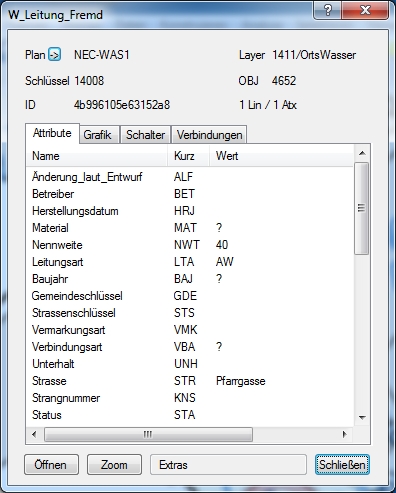Click the OBJ value 4652
Image resolution: width=396 pixels, height=493 pixels.
click(284, 81)
